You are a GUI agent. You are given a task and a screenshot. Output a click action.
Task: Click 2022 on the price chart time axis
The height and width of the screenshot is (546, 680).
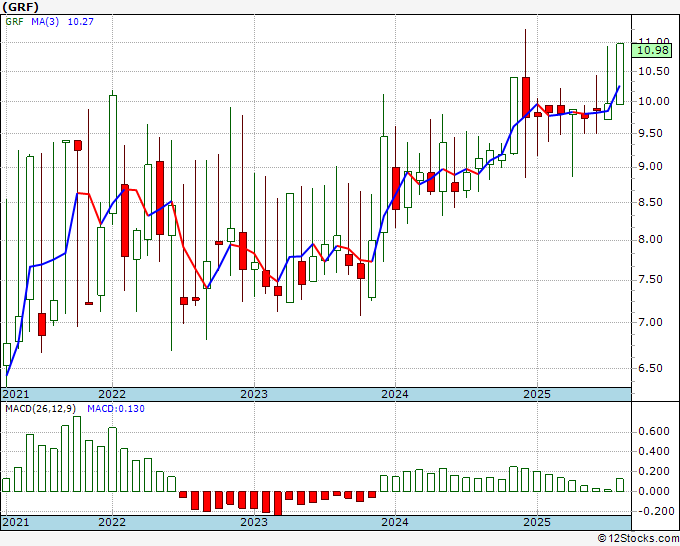[112, 394]
